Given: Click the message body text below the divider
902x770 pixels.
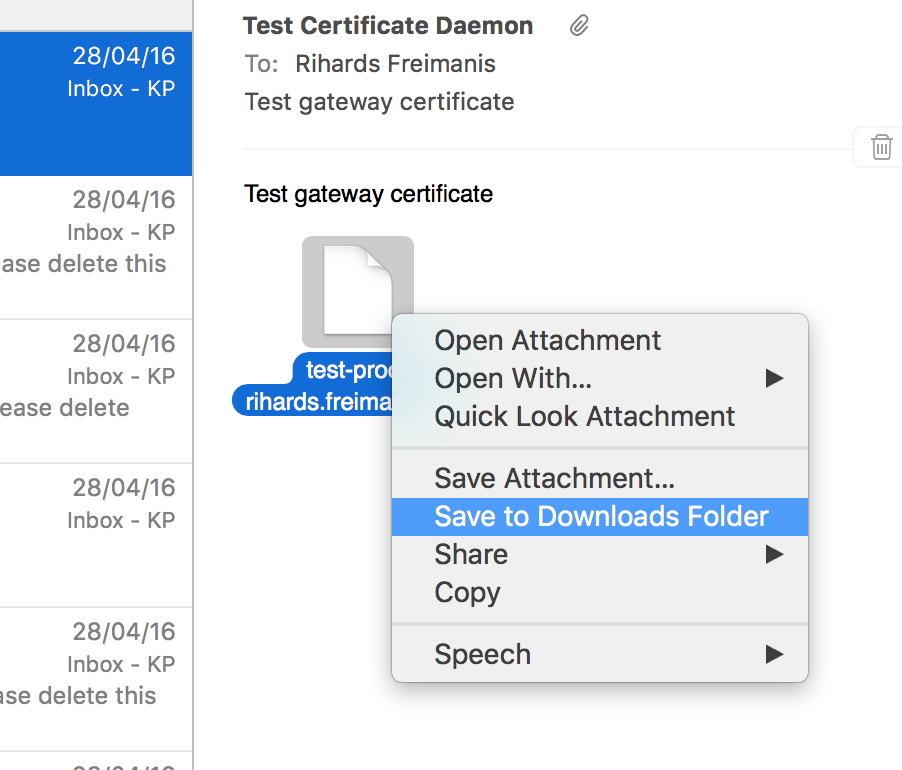Looking at the screenshot, I should click(x=368, y=194).
